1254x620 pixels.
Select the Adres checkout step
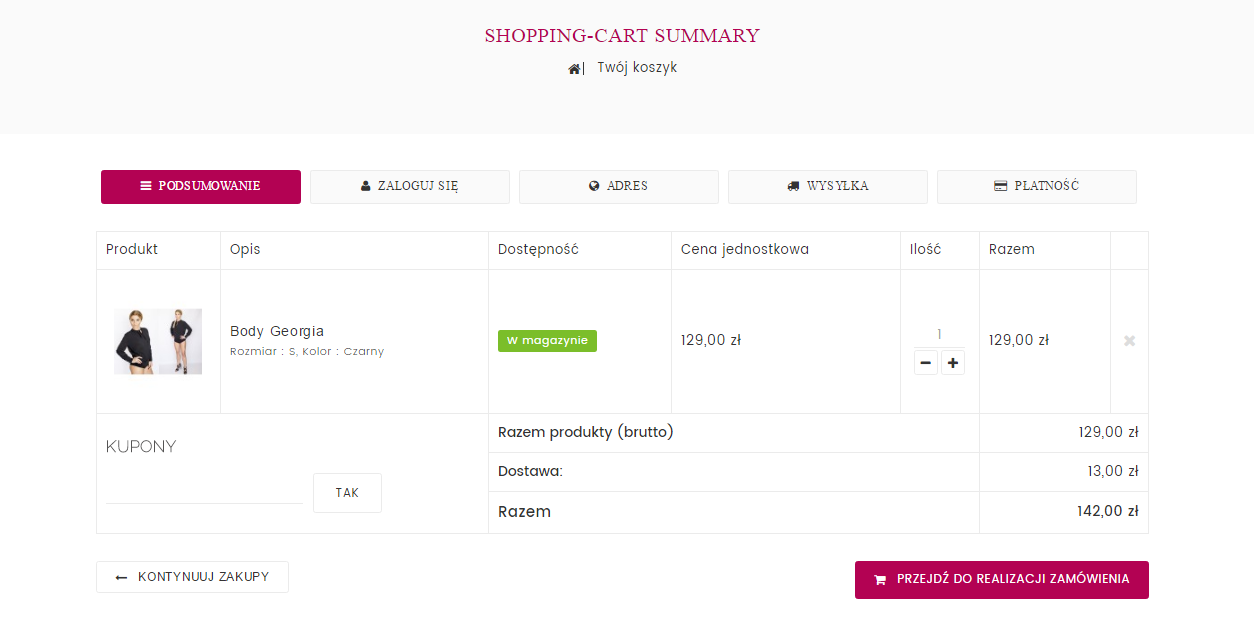click(x=618, y=187)
